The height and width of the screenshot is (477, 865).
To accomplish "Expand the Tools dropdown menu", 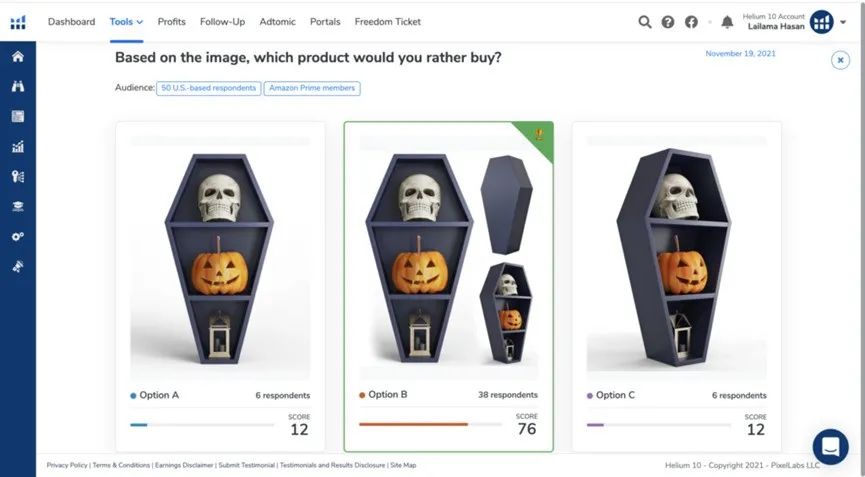I will [x=126, y=22].
